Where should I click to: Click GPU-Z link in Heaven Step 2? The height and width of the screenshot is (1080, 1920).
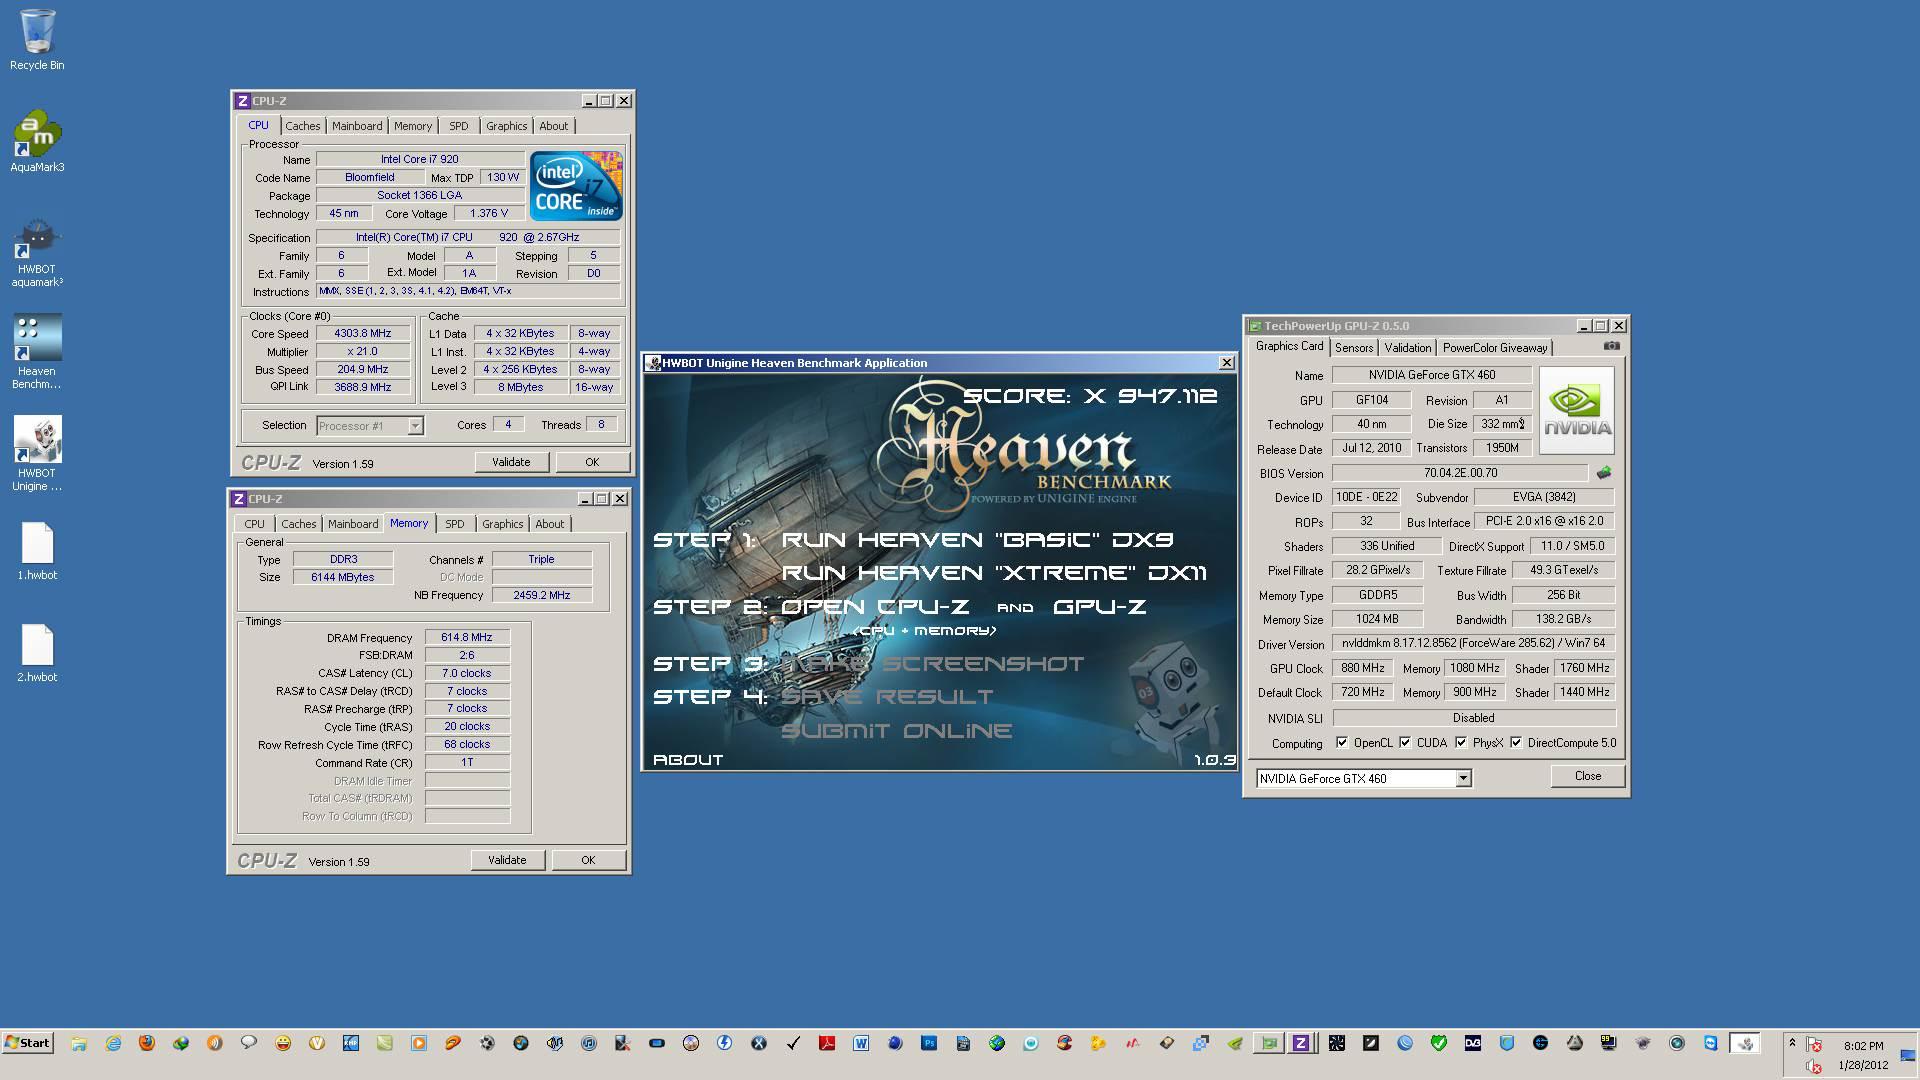click(x=1099, y=607)
